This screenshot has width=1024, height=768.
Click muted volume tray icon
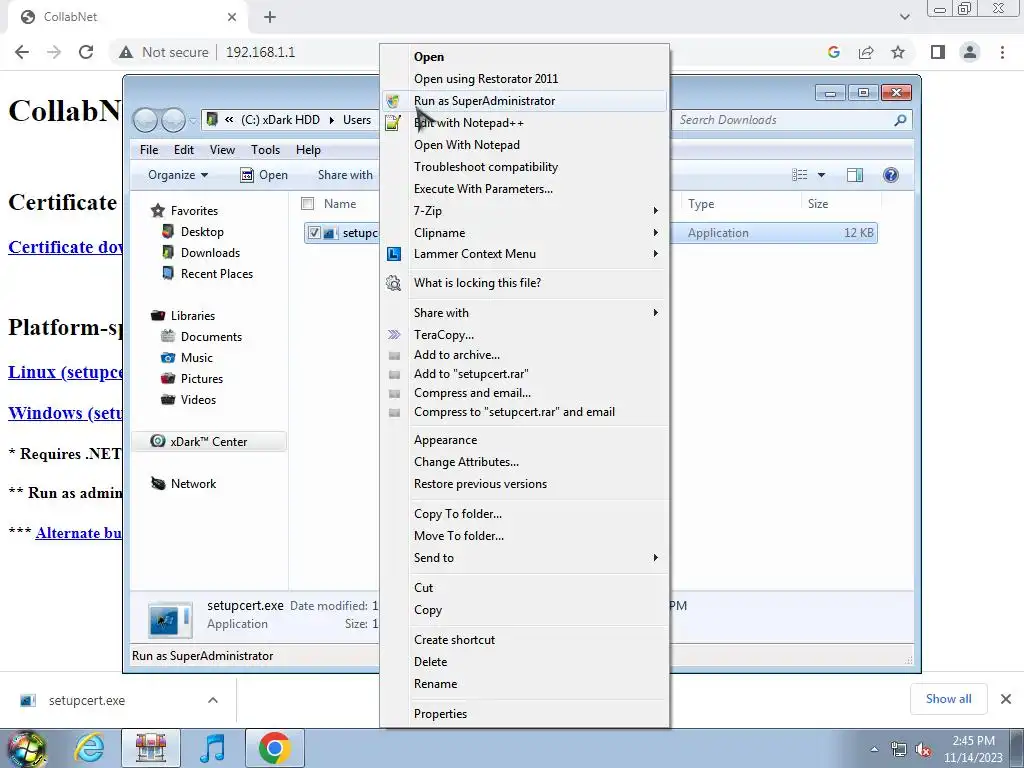923,750
